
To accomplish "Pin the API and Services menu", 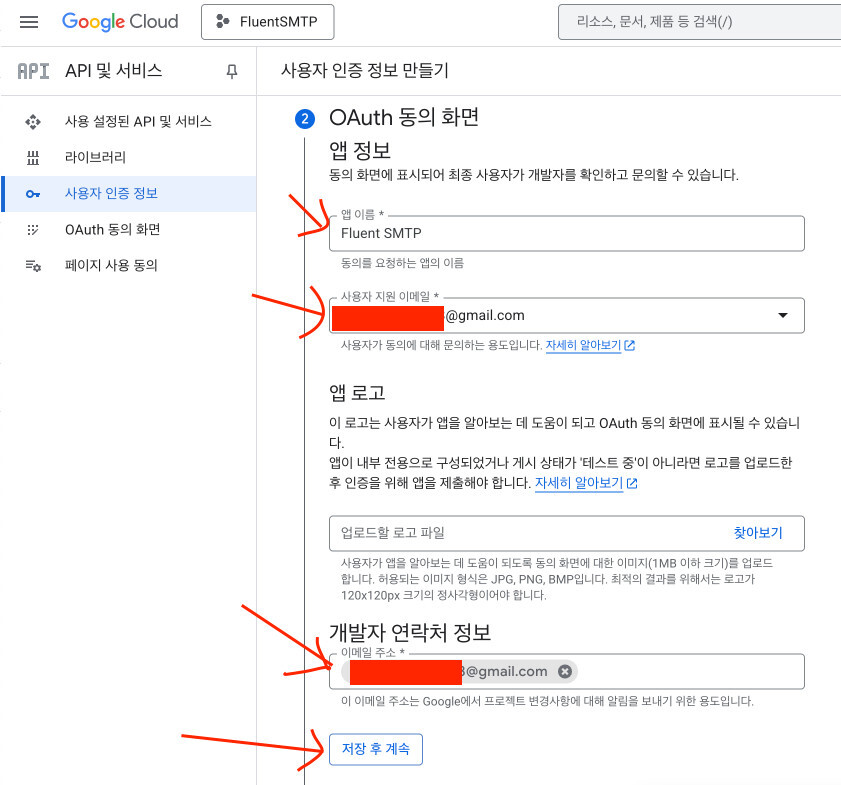I will (232, 71).
